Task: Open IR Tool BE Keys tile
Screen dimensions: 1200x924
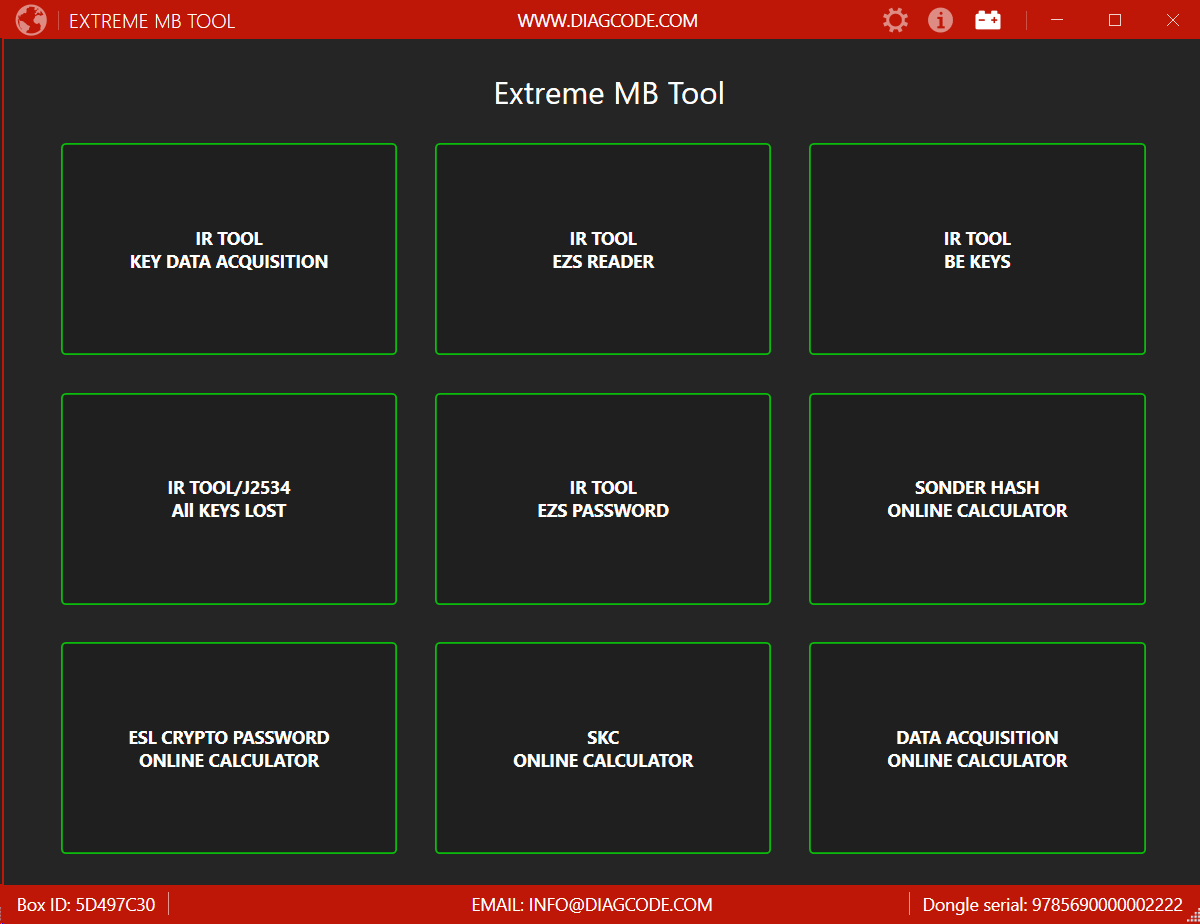Action: click(x=977, y=249)
